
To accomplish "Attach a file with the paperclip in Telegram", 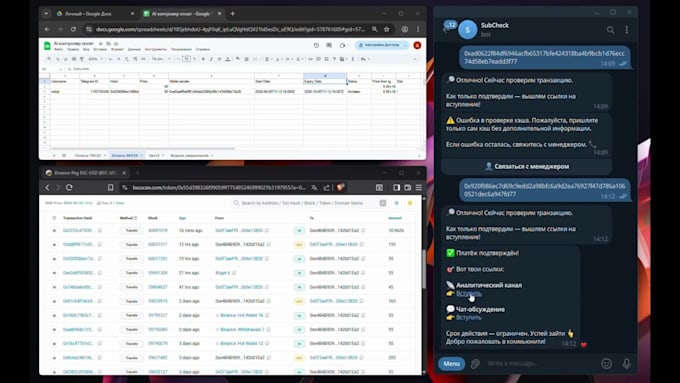I will pos(475,363).
